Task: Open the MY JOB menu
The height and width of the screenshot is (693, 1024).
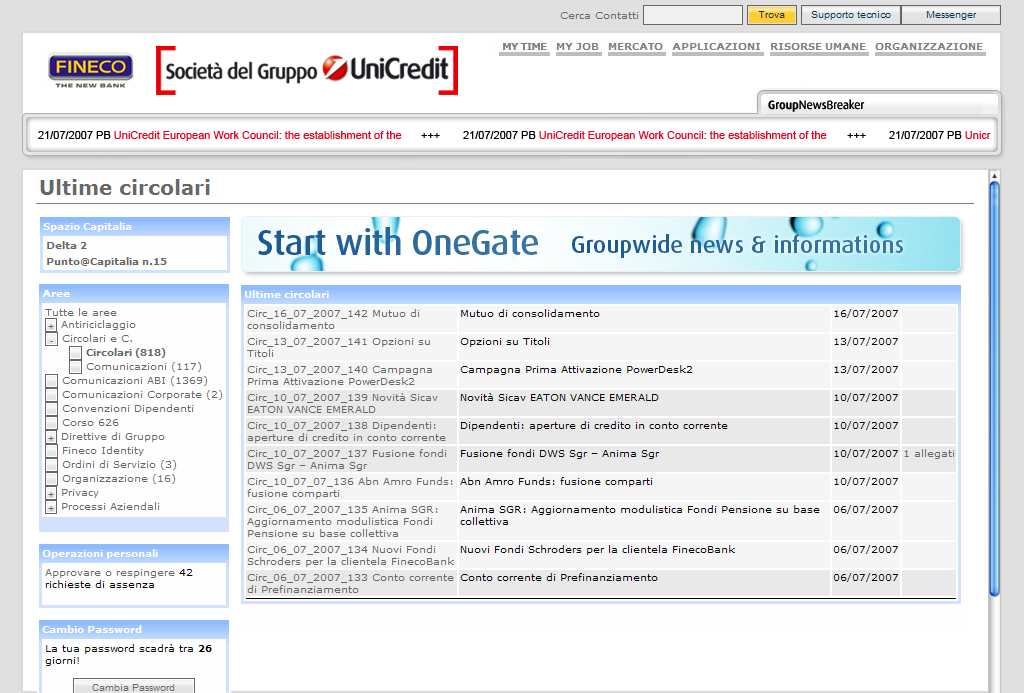Action: point(577,47)
